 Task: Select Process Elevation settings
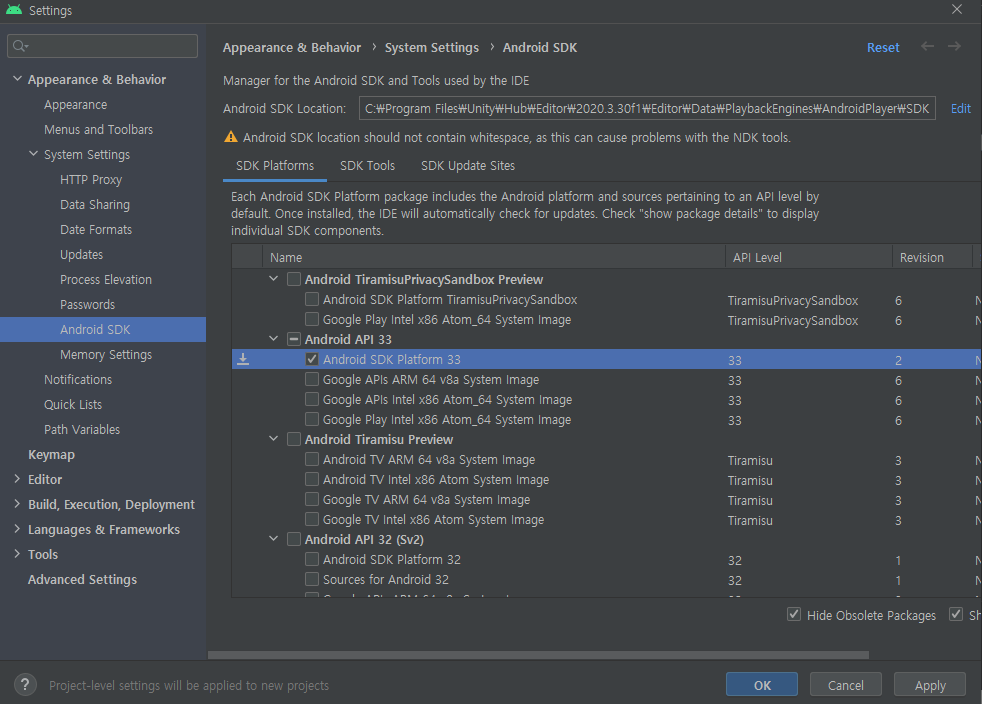click(106, 280)
